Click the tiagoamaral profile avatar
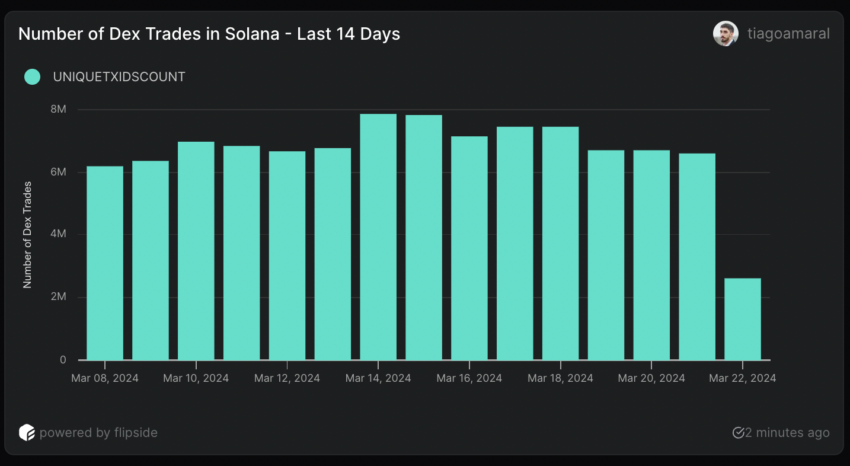 pyautogui.click(x=725, y=33)
